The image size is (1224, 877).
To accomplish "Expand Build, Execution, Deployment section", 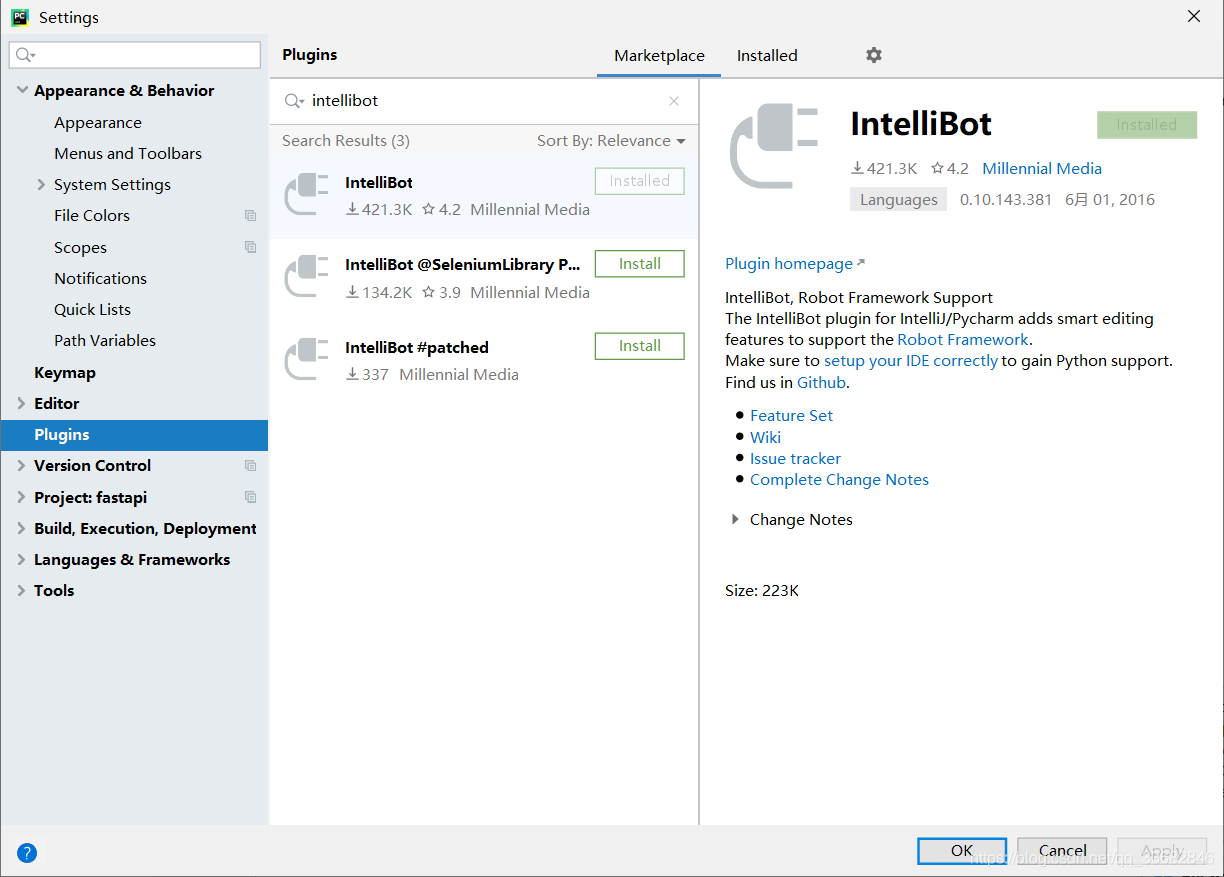I will tap(22, 528).
